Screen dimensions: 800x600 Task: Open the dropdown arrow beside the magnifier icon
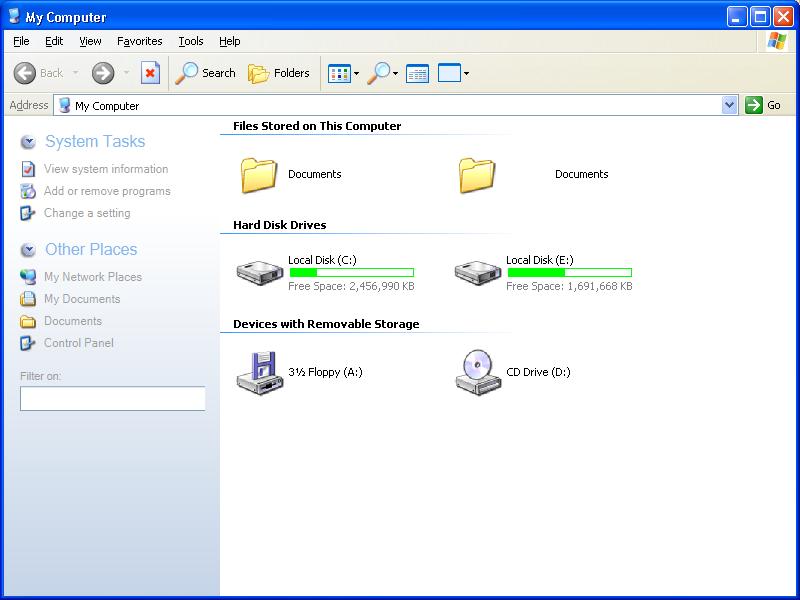pos(396,74)
